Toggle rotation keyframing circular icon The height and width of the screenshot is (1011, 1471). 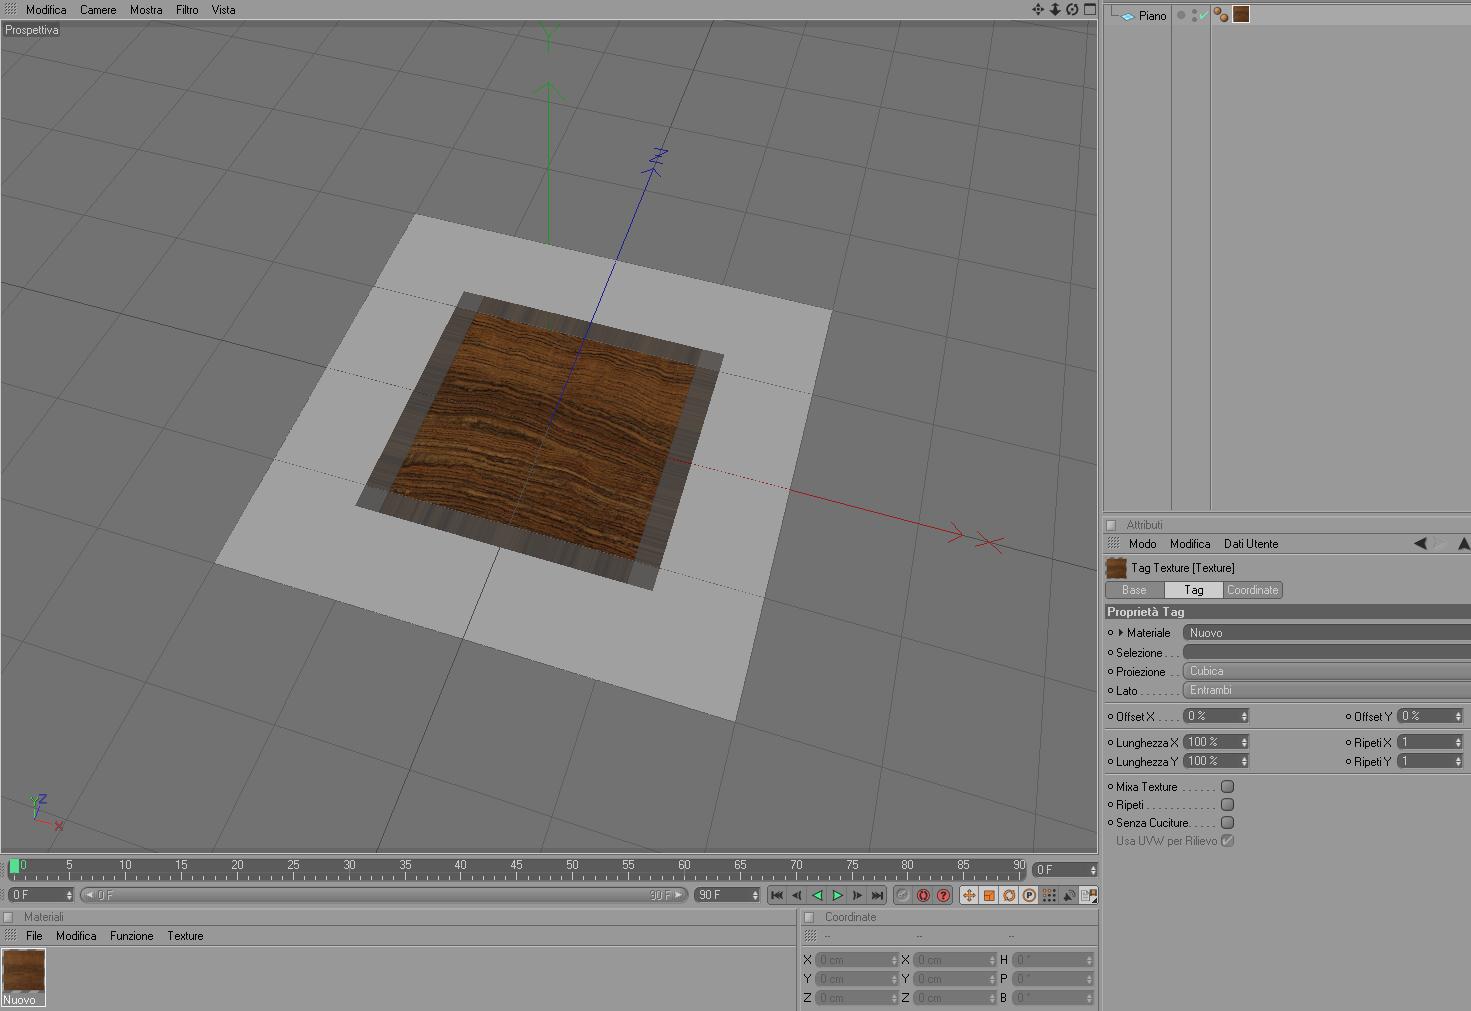(x=1009, y=895)
